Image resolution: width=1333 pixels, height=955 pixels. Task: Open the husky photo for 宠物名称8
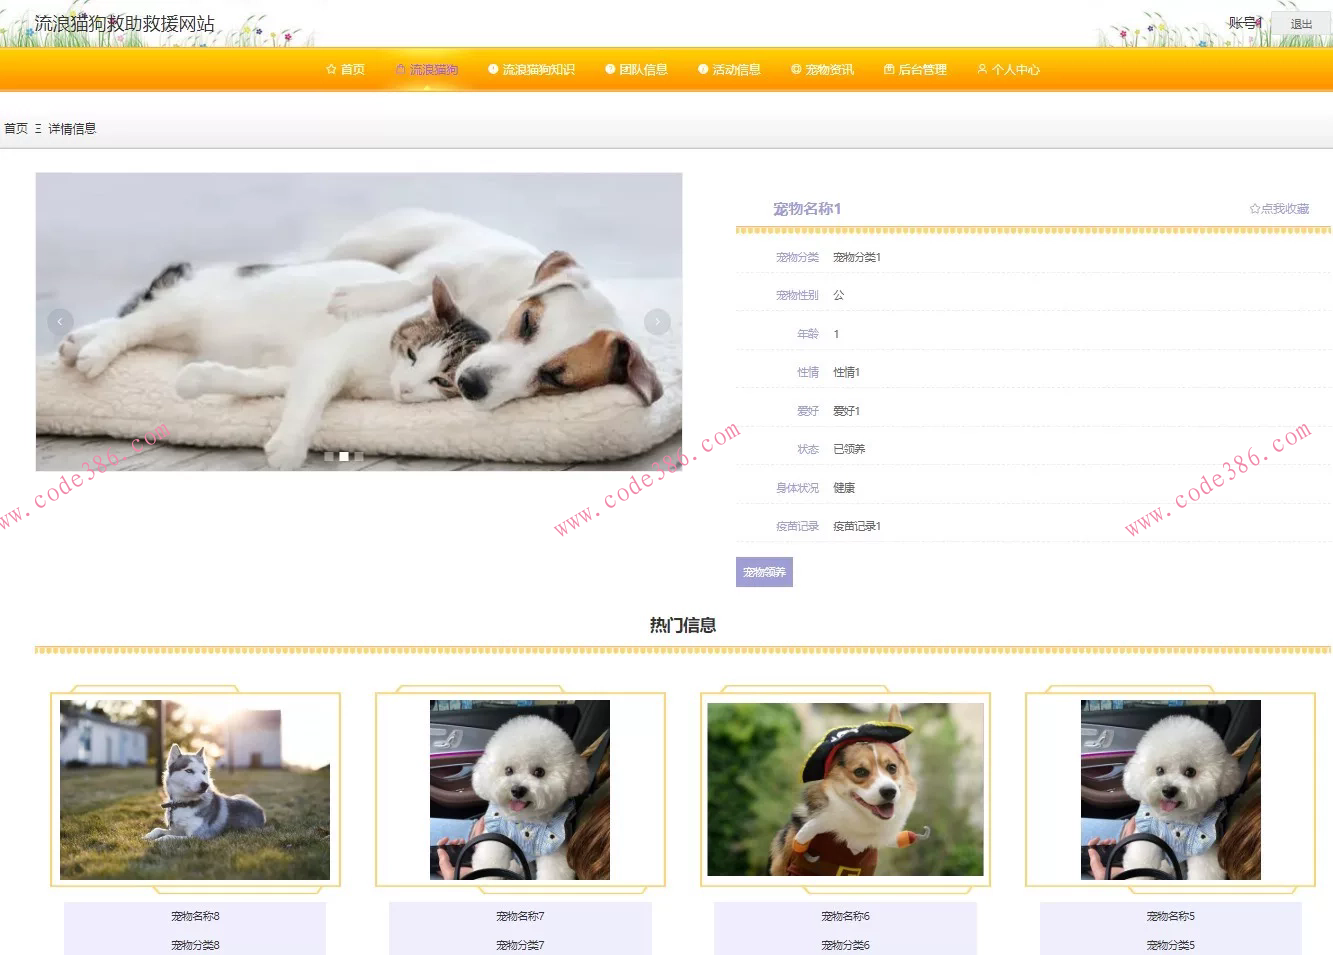195,790
